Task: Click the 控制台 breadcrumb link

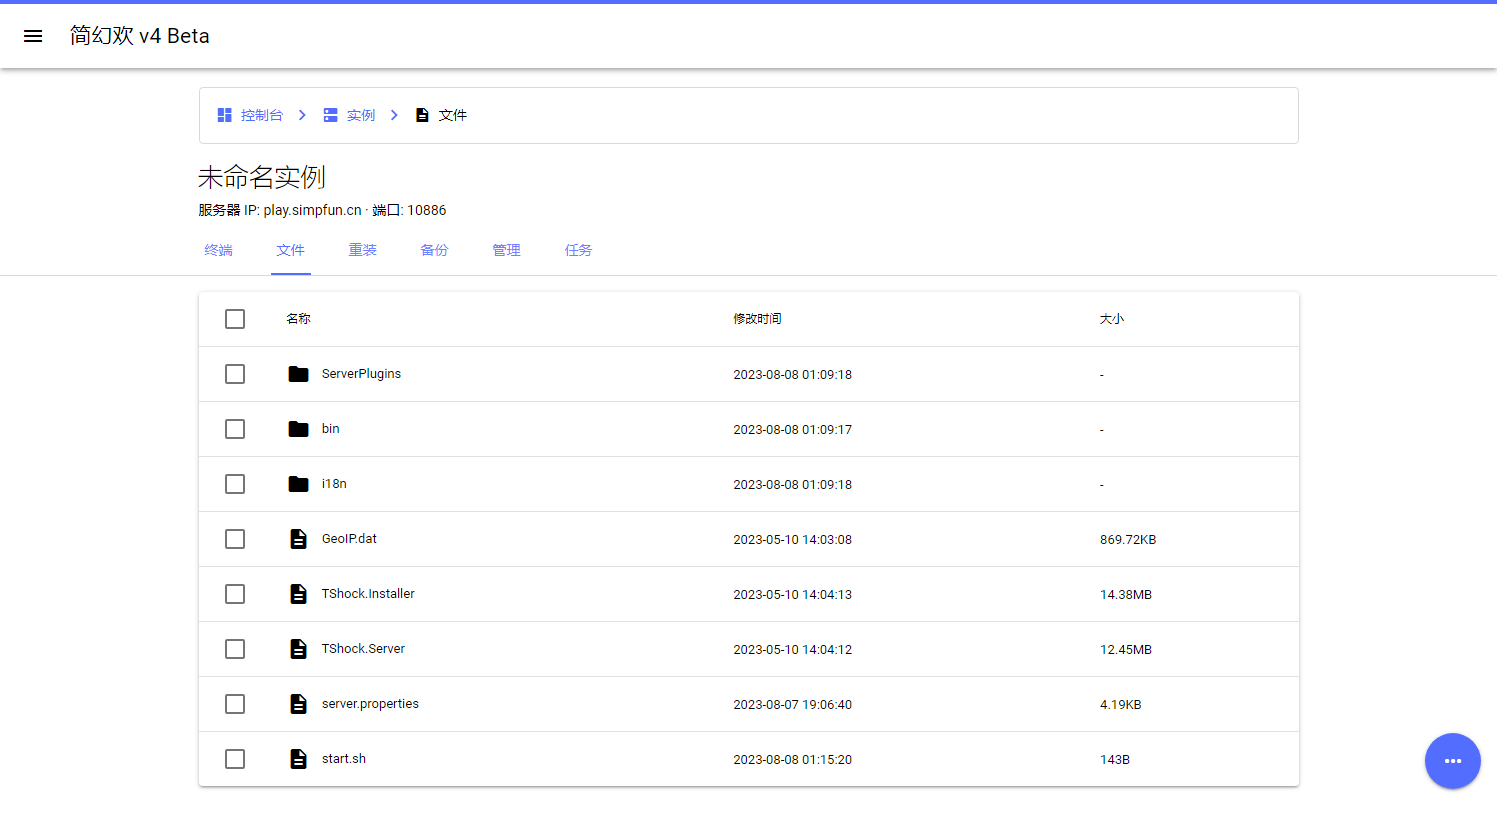Action: tap(261, 115)
